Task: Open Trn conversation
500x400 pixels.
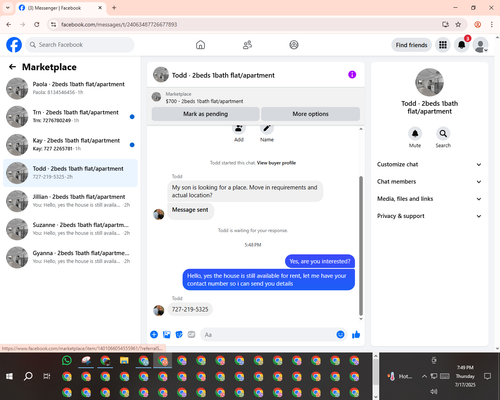Action: (70, 117)
